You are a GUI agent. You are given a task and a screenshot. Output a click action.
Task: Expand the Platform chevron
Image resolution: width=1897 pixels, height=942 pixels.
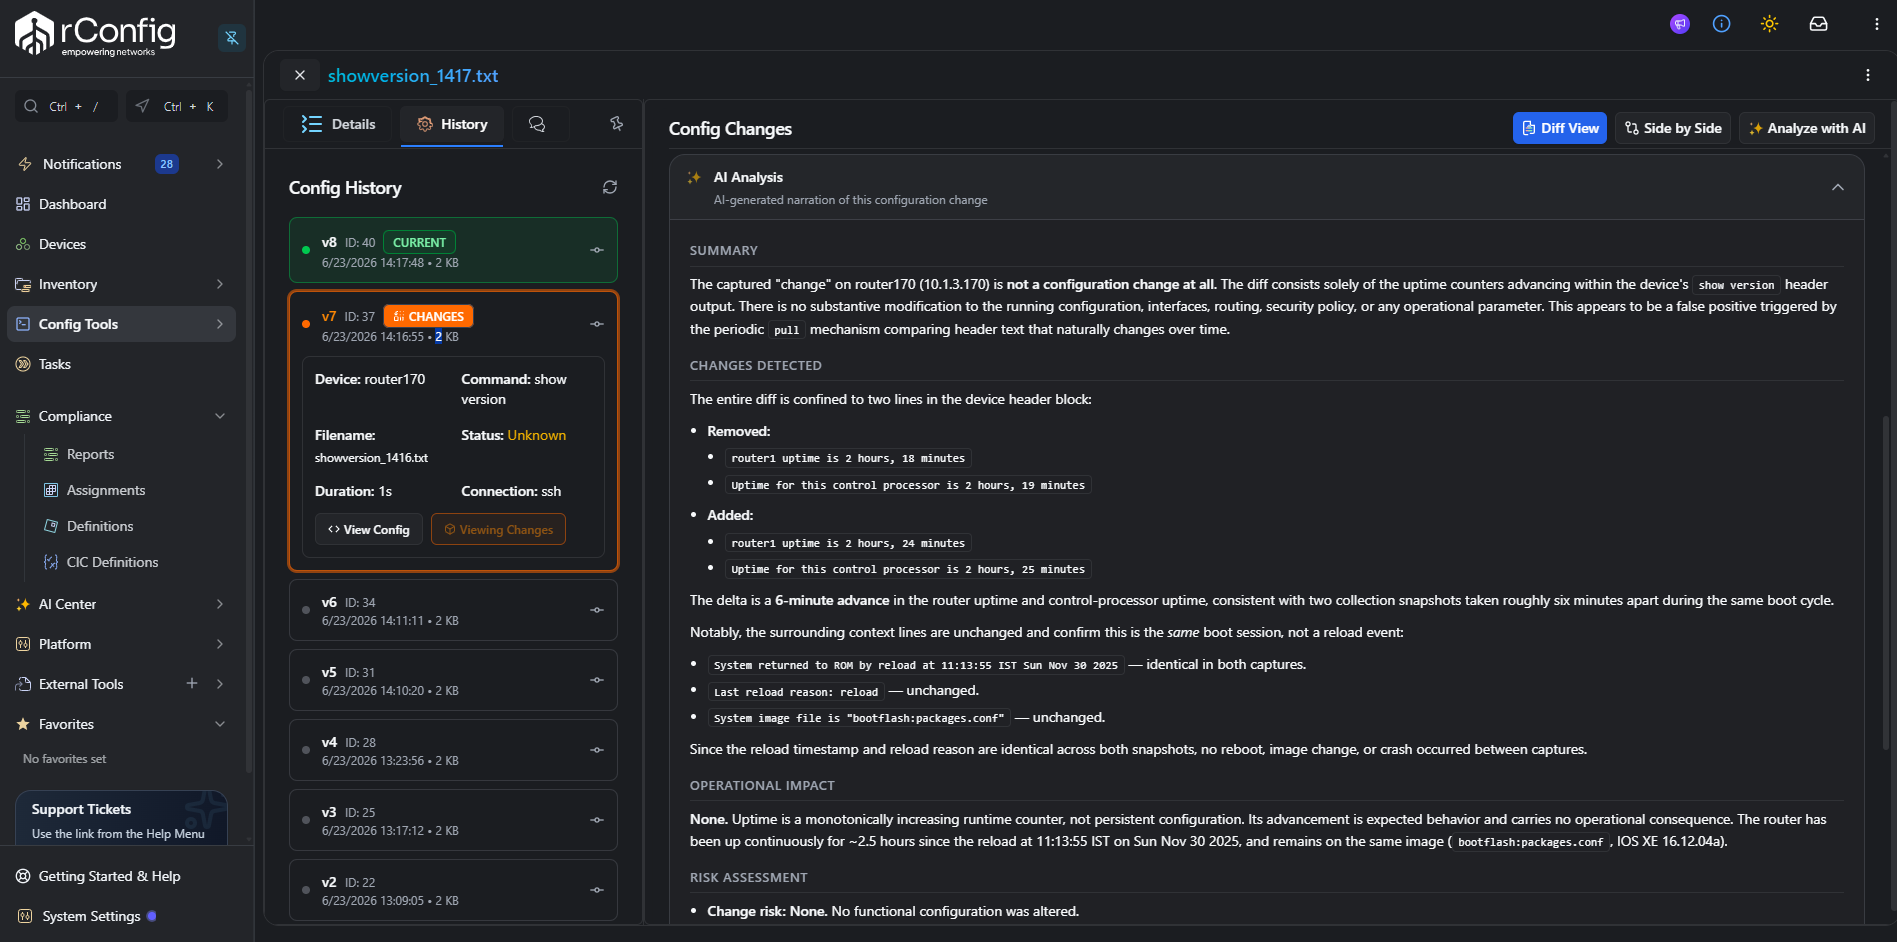click(219, 644)
